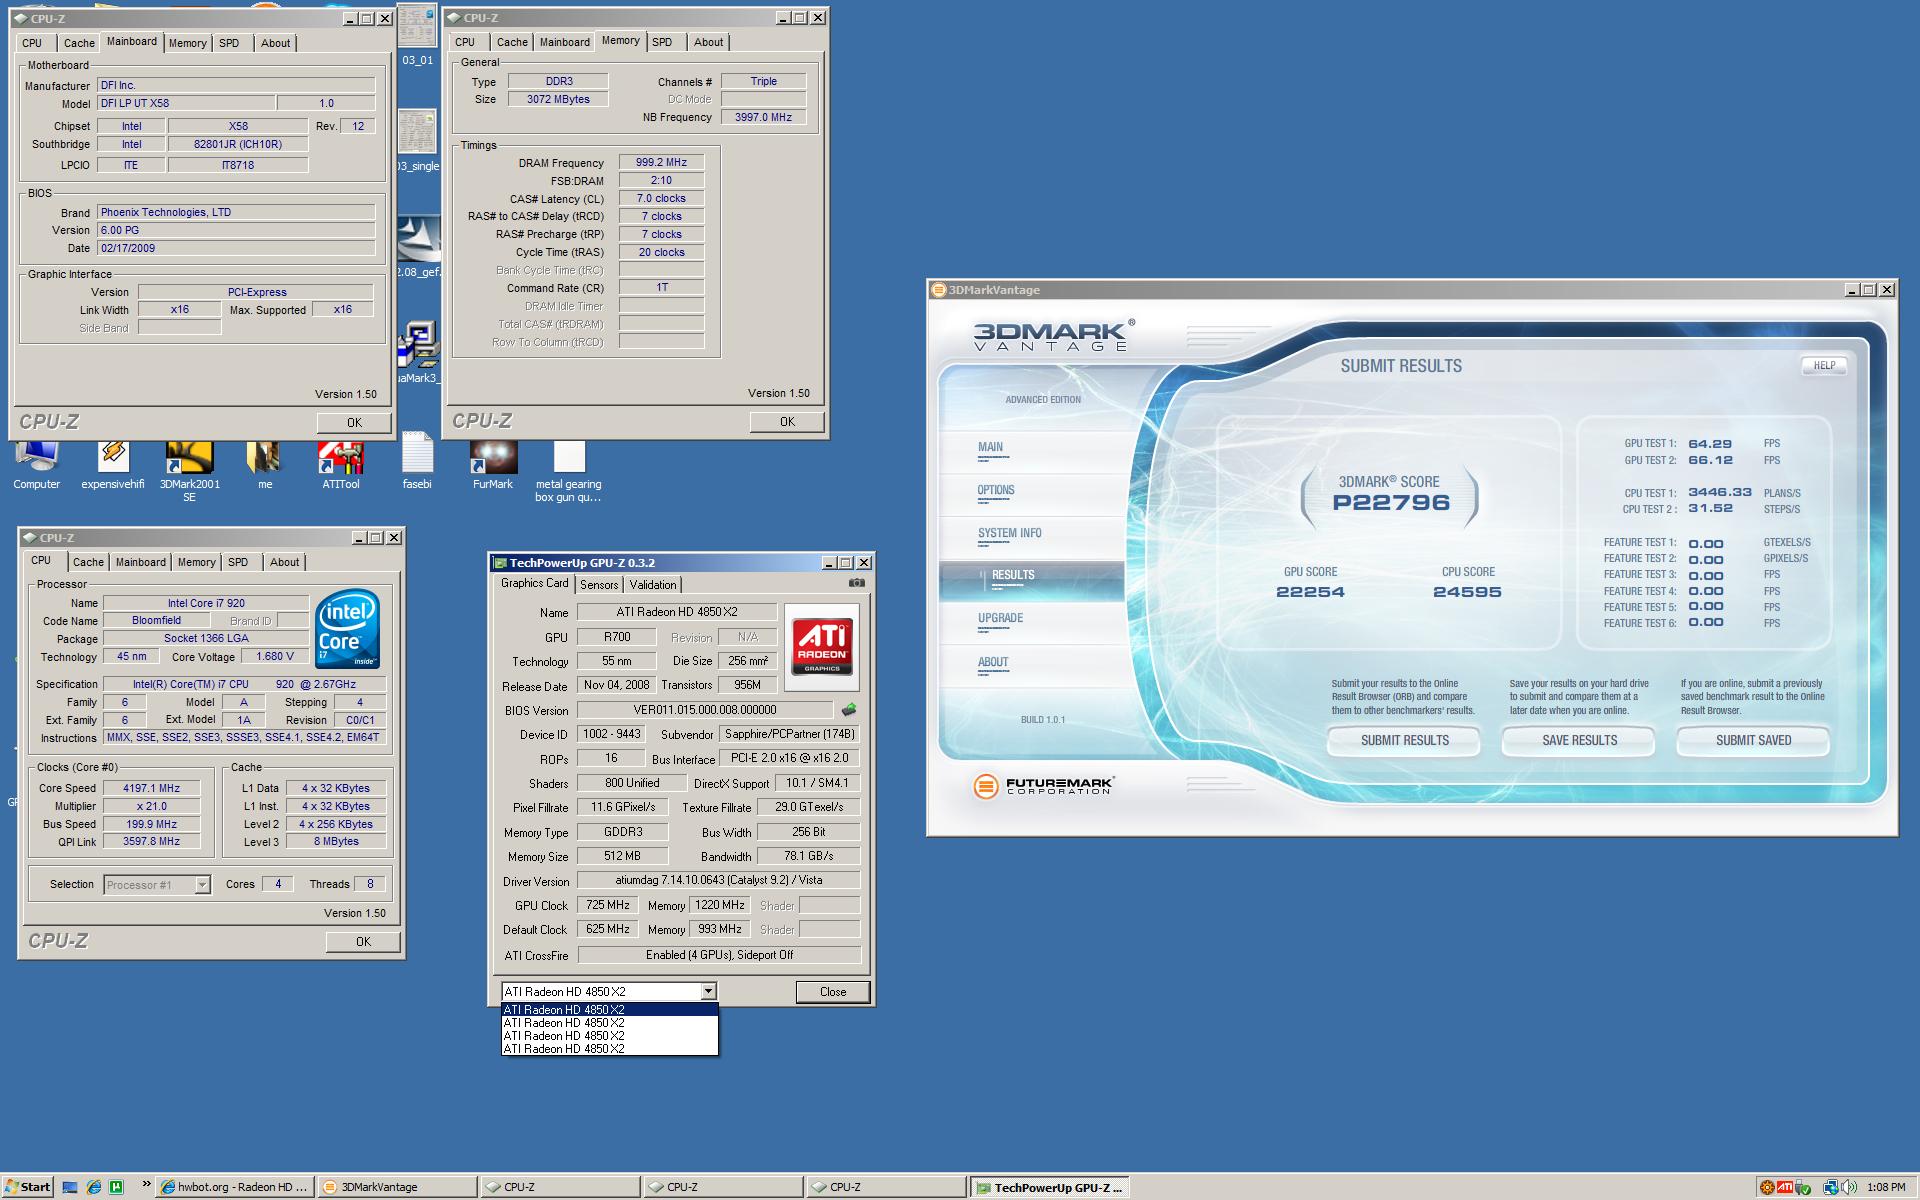Image resolution: width=1920 pixels, height=1200 pixels.
Task: Open the expensivehifi desktop icon
Action: coord(113,466)
